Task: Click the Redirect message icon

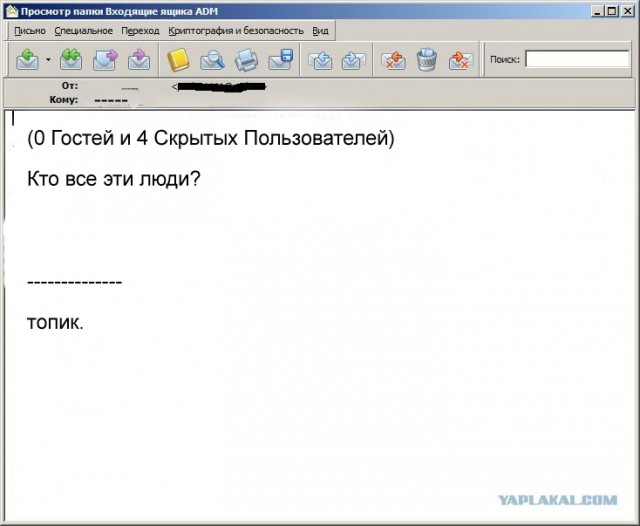Action: (x=139, y=60)
